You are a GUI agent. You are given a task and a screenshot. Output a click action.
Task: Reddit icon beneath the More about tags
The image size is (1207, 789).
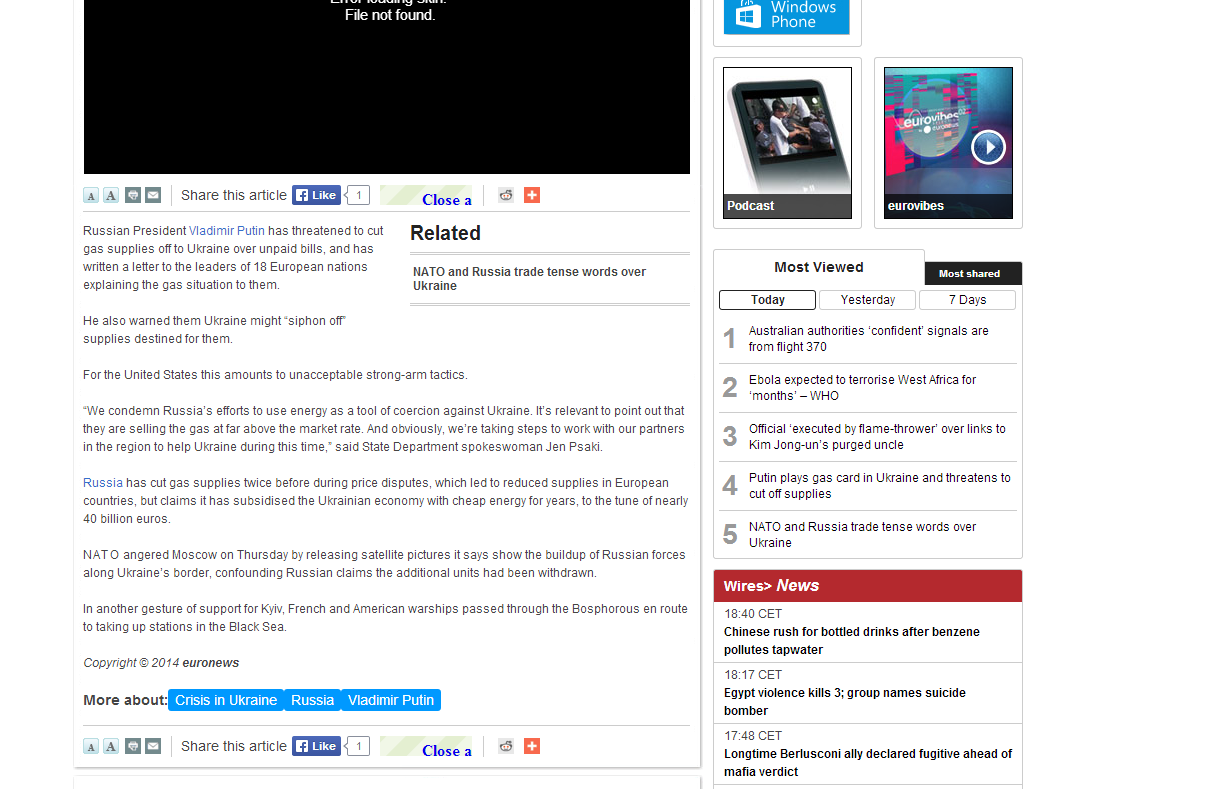(x=506, y=746)
